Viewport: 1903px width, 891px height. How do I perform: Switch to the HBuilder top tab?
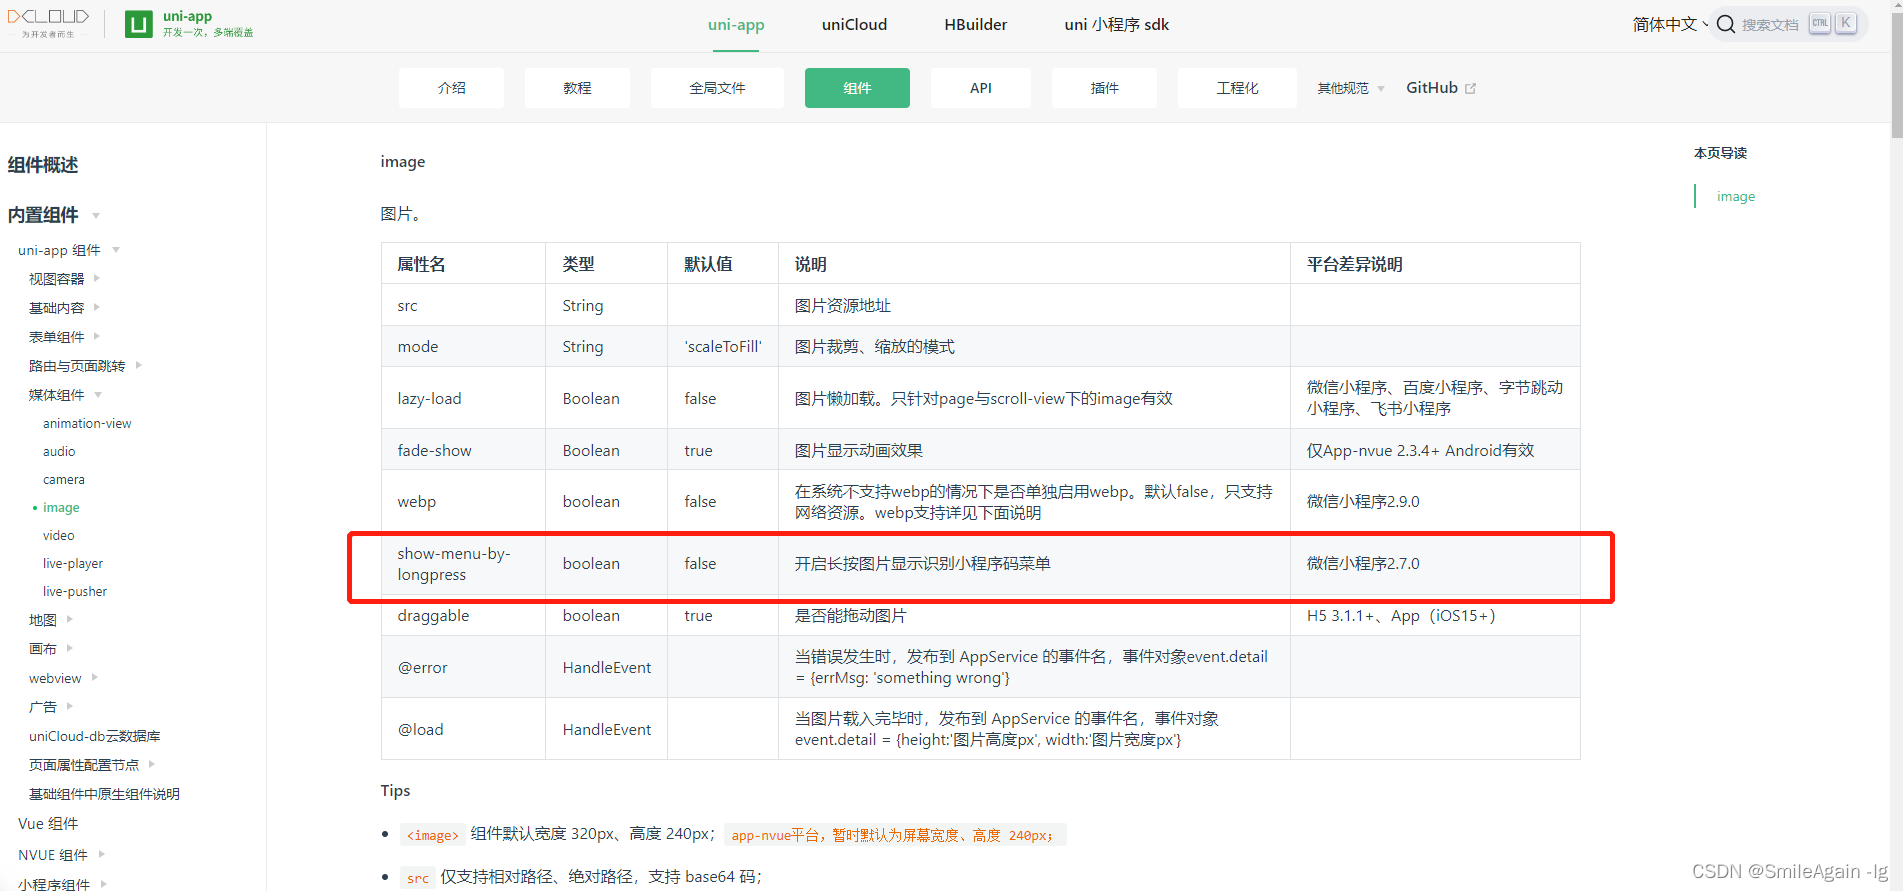975,25
